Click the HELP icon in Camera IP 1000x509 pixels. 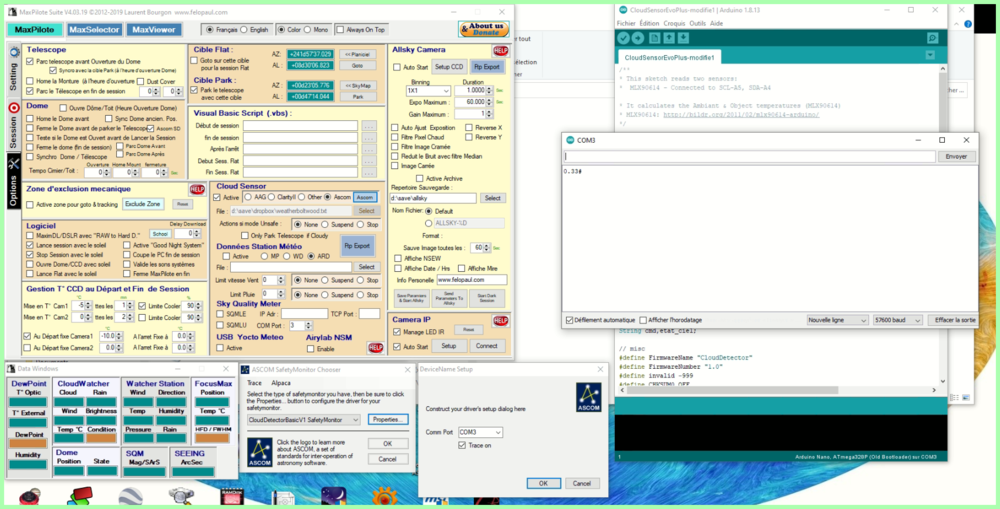[501, 320]
